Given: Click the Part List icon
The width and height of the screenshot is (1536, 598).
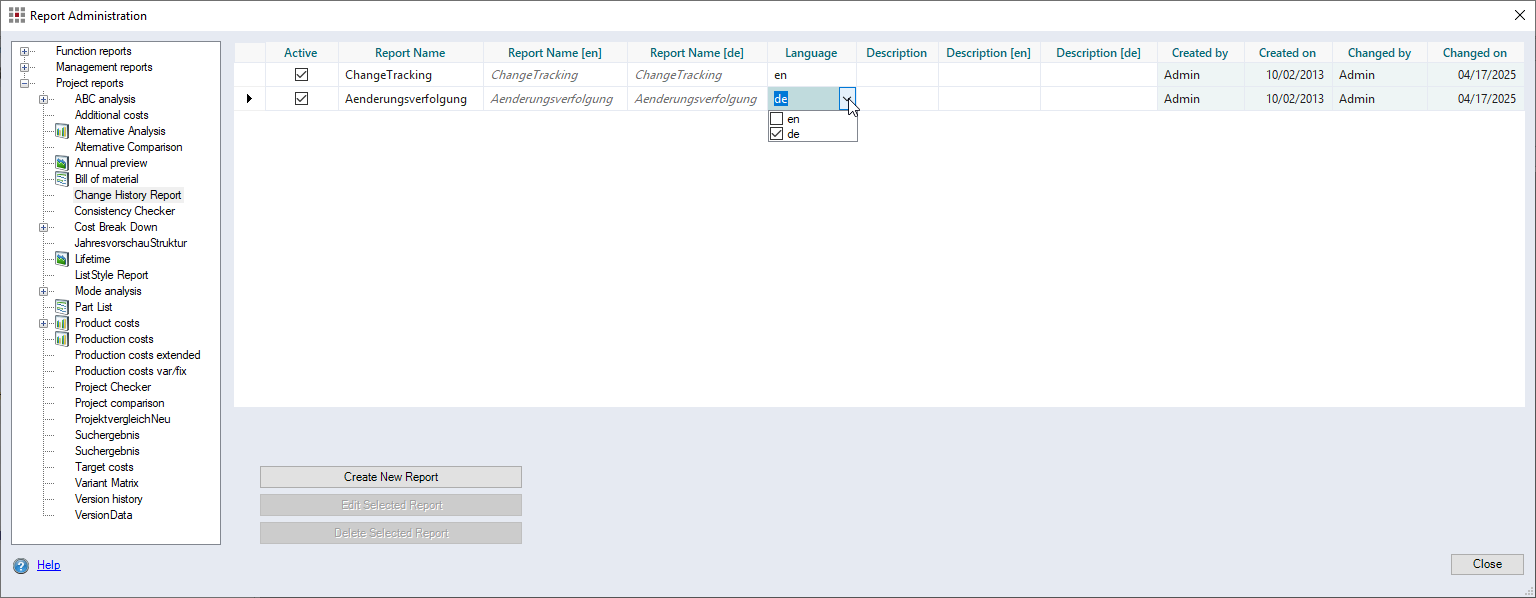Looking at the screenshot, I should (x=61, y=307).
